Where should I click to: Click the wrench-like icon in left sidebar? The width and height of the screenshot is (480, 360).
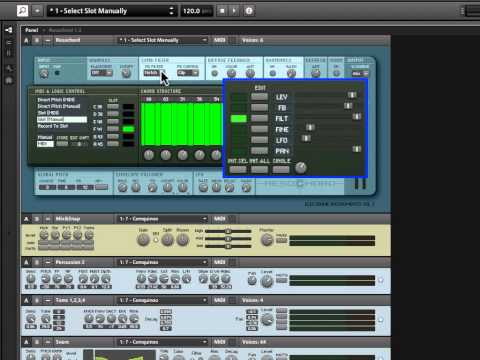coord(9,68)
